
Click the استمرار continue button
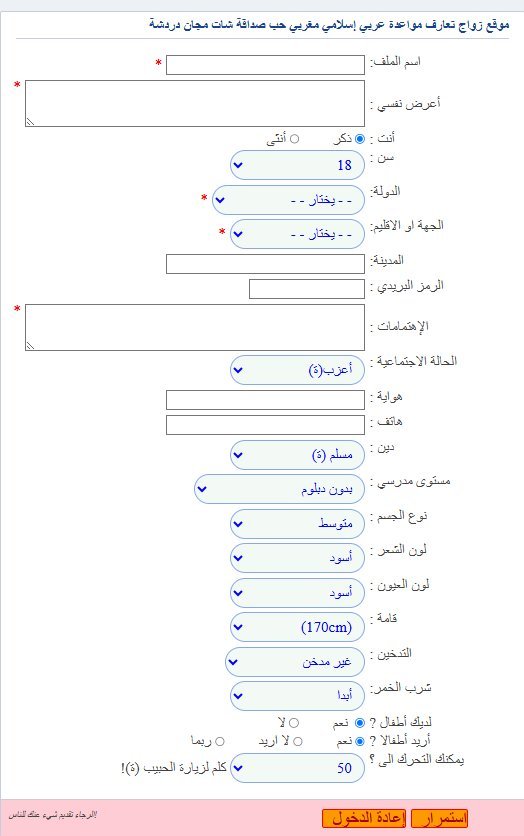pyautogui.click(x=440, y=818)
